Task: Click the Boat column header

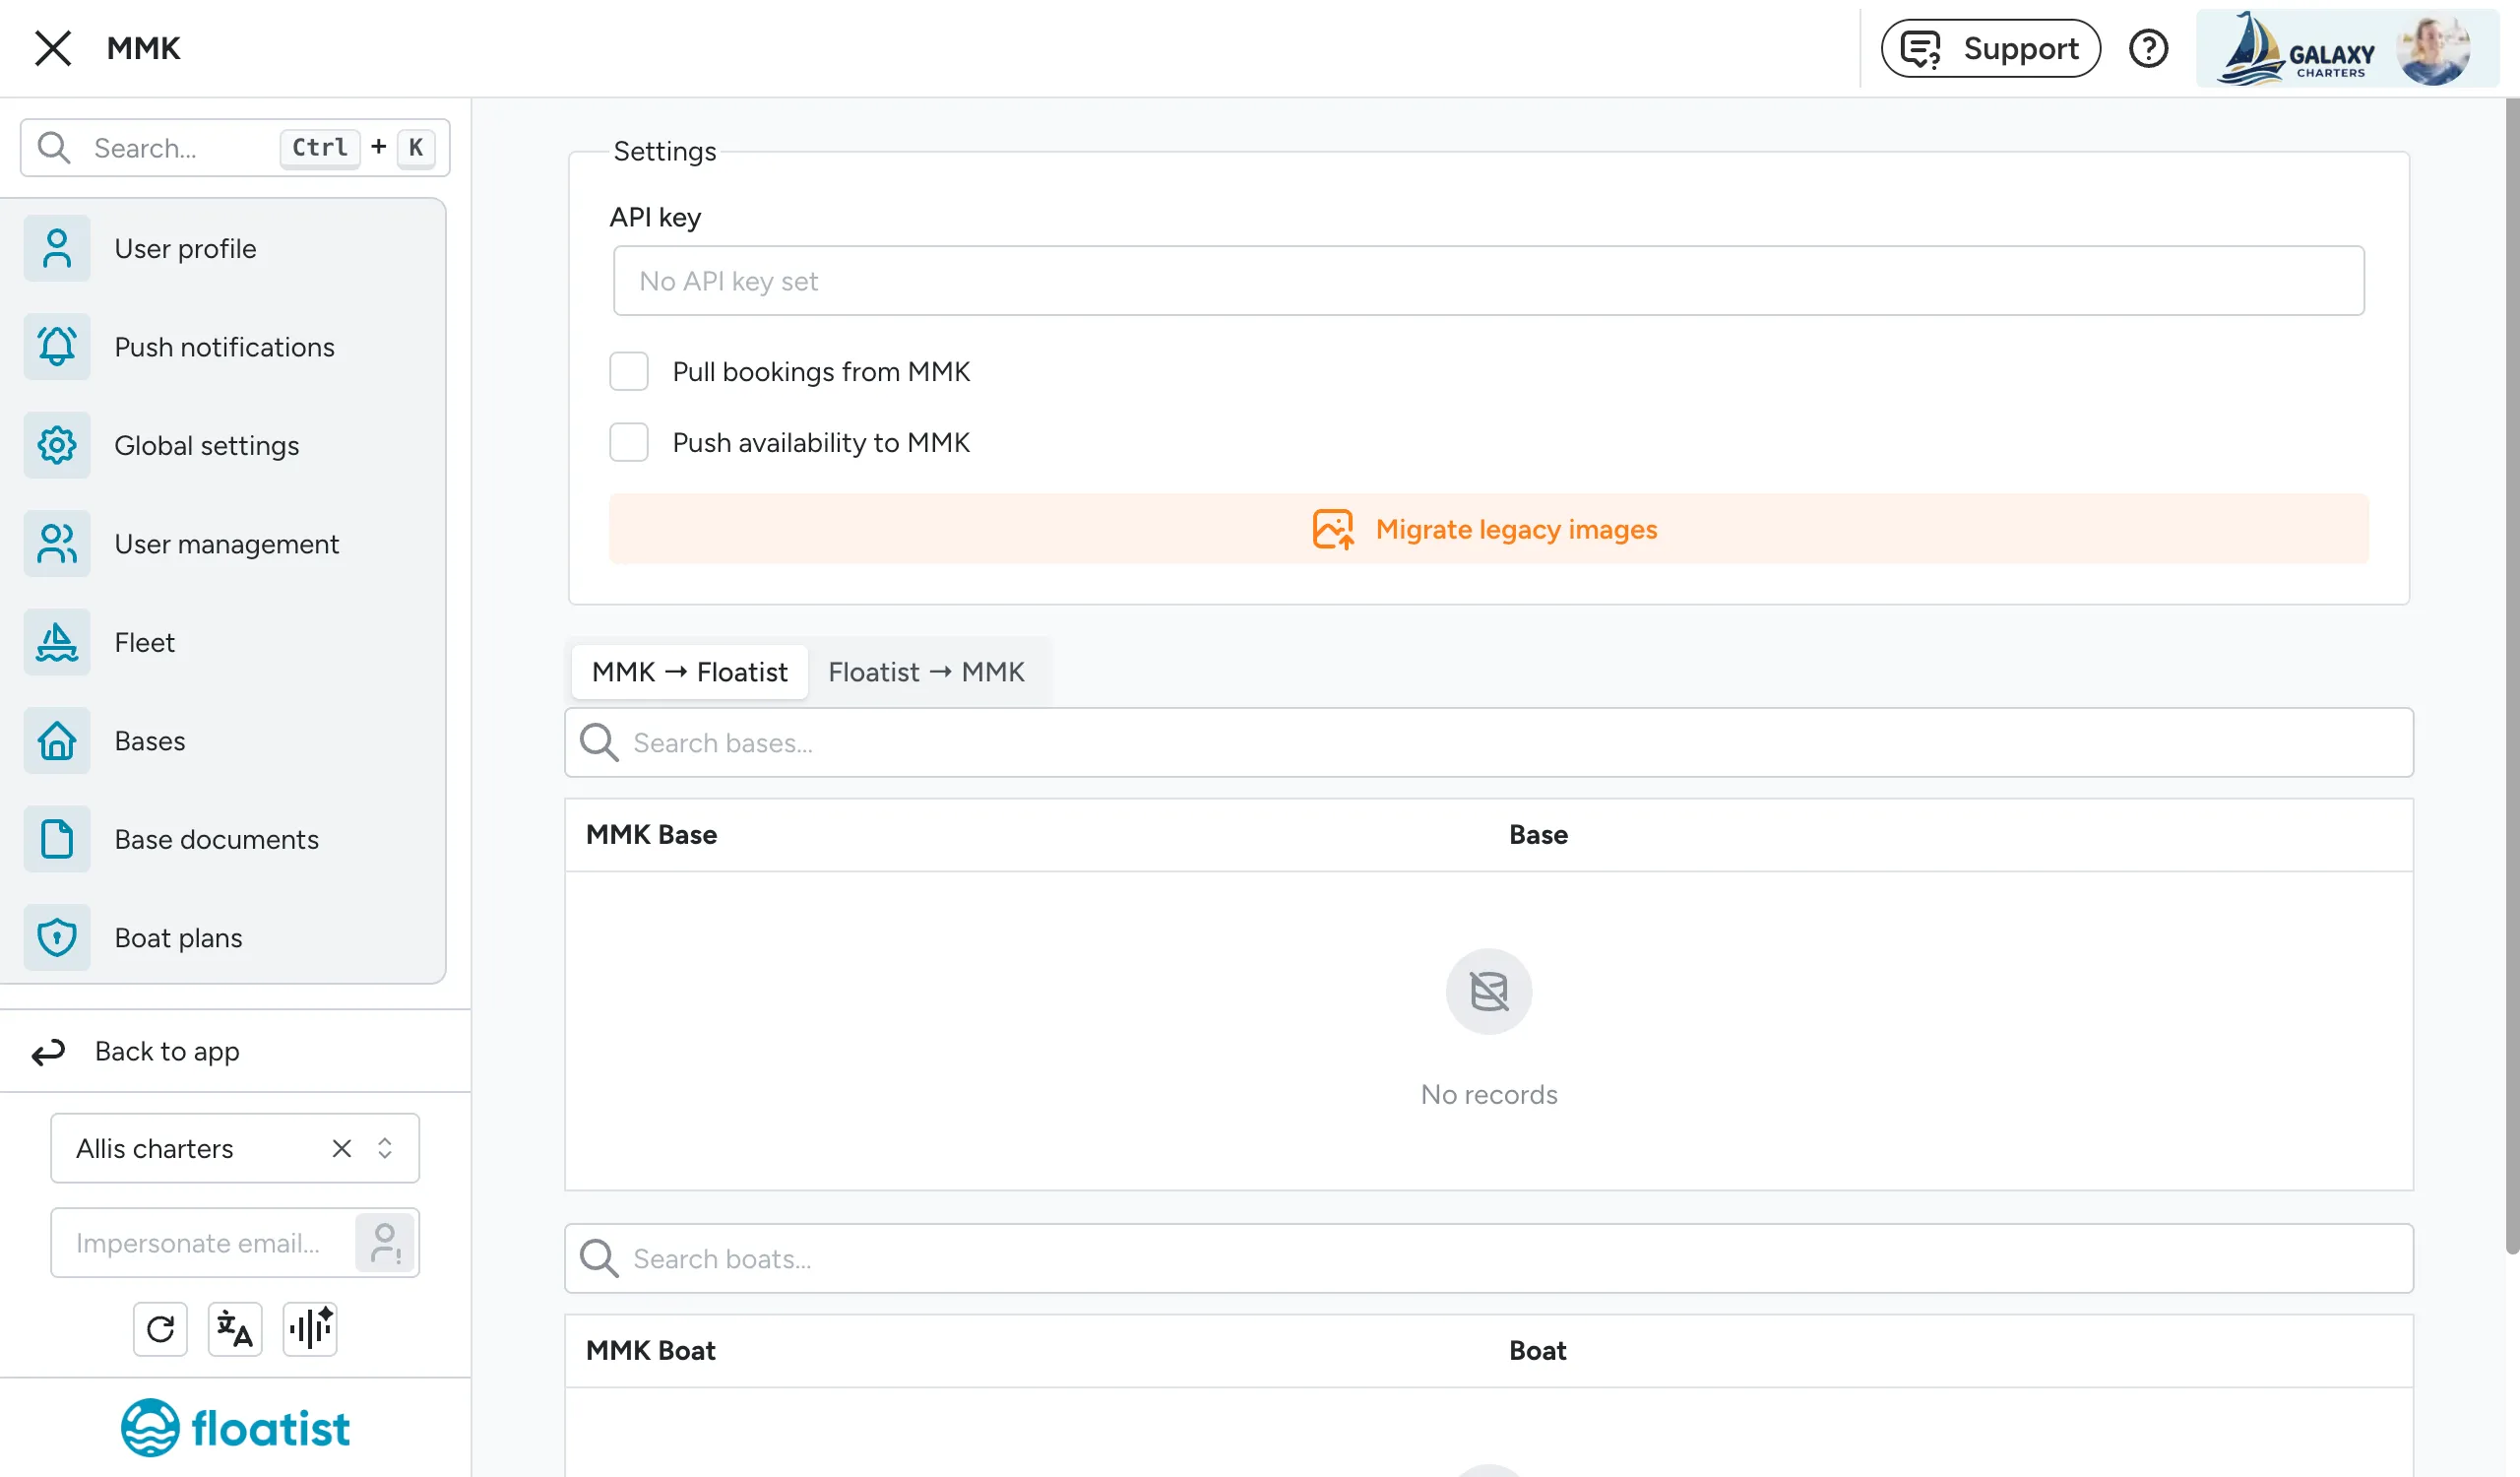Action: coord(1537,1351)
